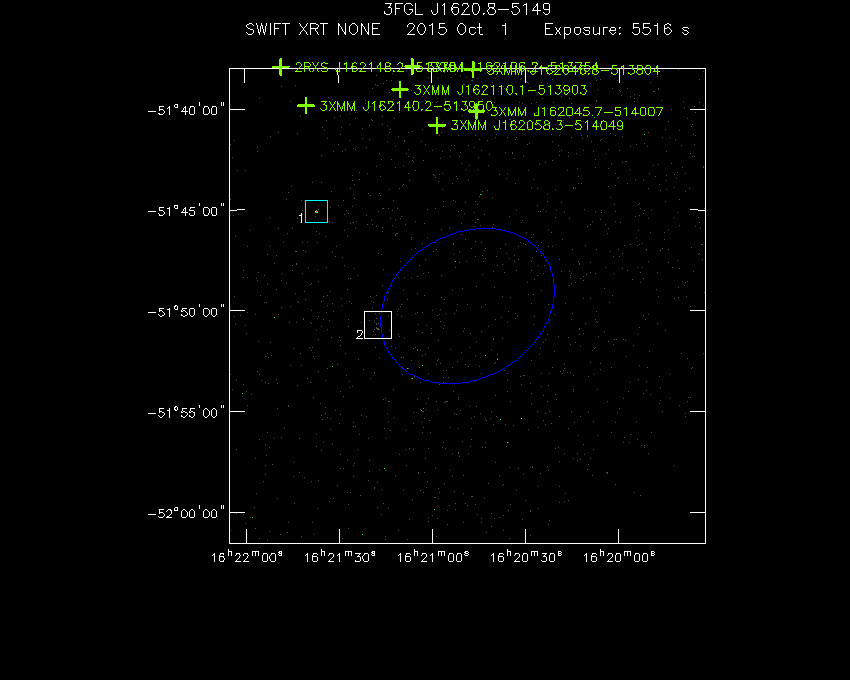Select the source number label 2
This screenshot has height=680, width=850.
359,335
